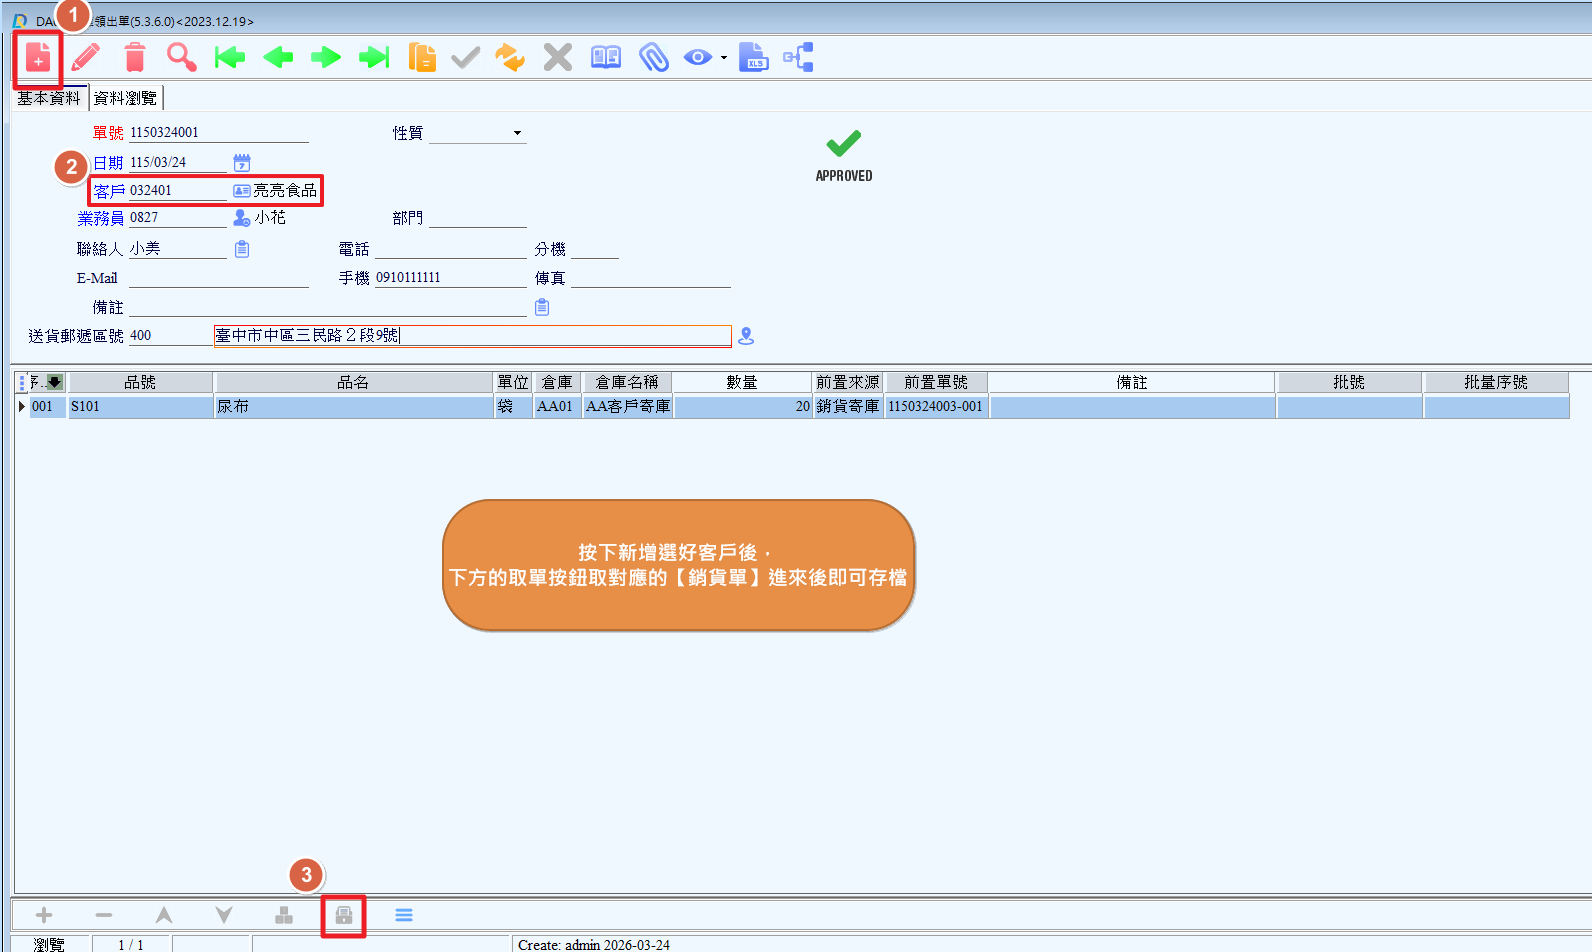Click the 備註 remarks input field
The image size is (1592, 952).
tap(327, 307)
